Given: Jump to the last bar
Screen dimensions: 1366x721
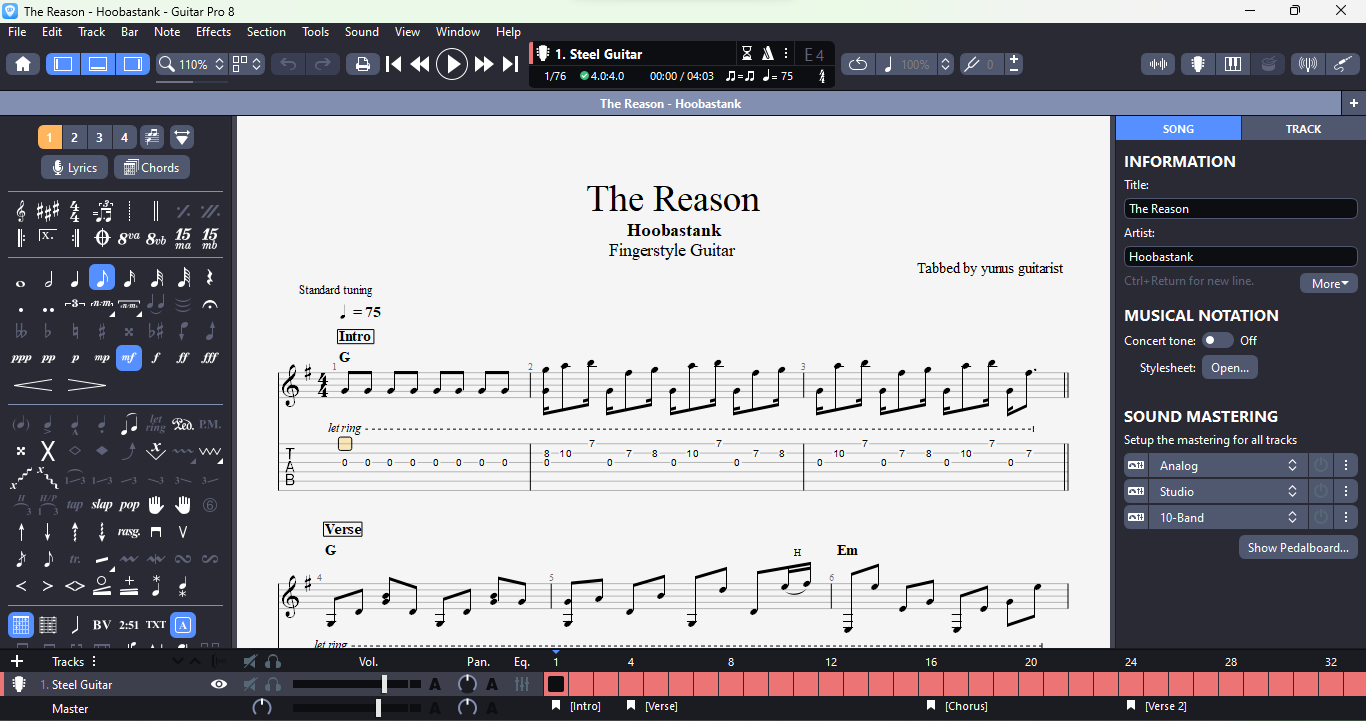Looking at the screenshot, I should [510, 64].
